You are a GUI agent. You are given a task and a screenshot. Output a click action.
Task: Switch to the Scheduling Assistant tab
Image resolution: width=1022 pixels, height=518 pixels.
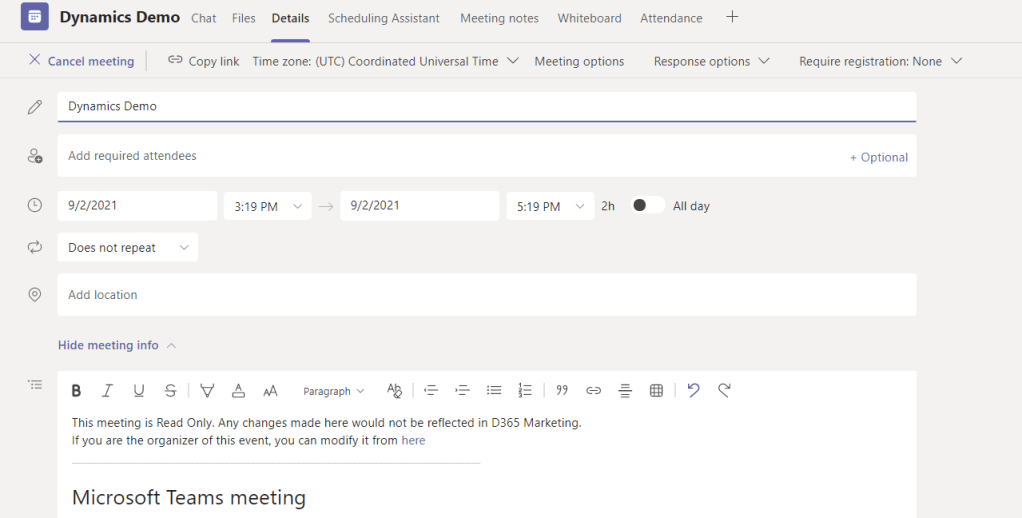click(383, 18)
